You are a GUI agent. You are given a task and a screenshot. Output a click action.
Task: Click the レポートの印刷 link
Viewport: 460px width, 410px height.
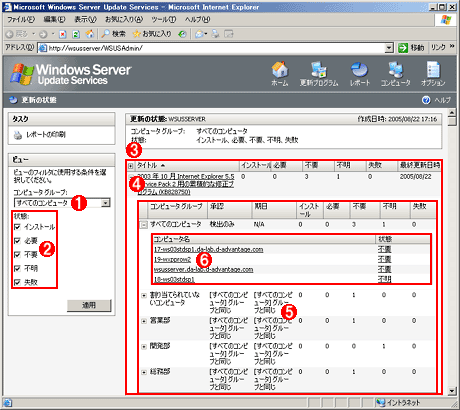(x=46, y=135)
